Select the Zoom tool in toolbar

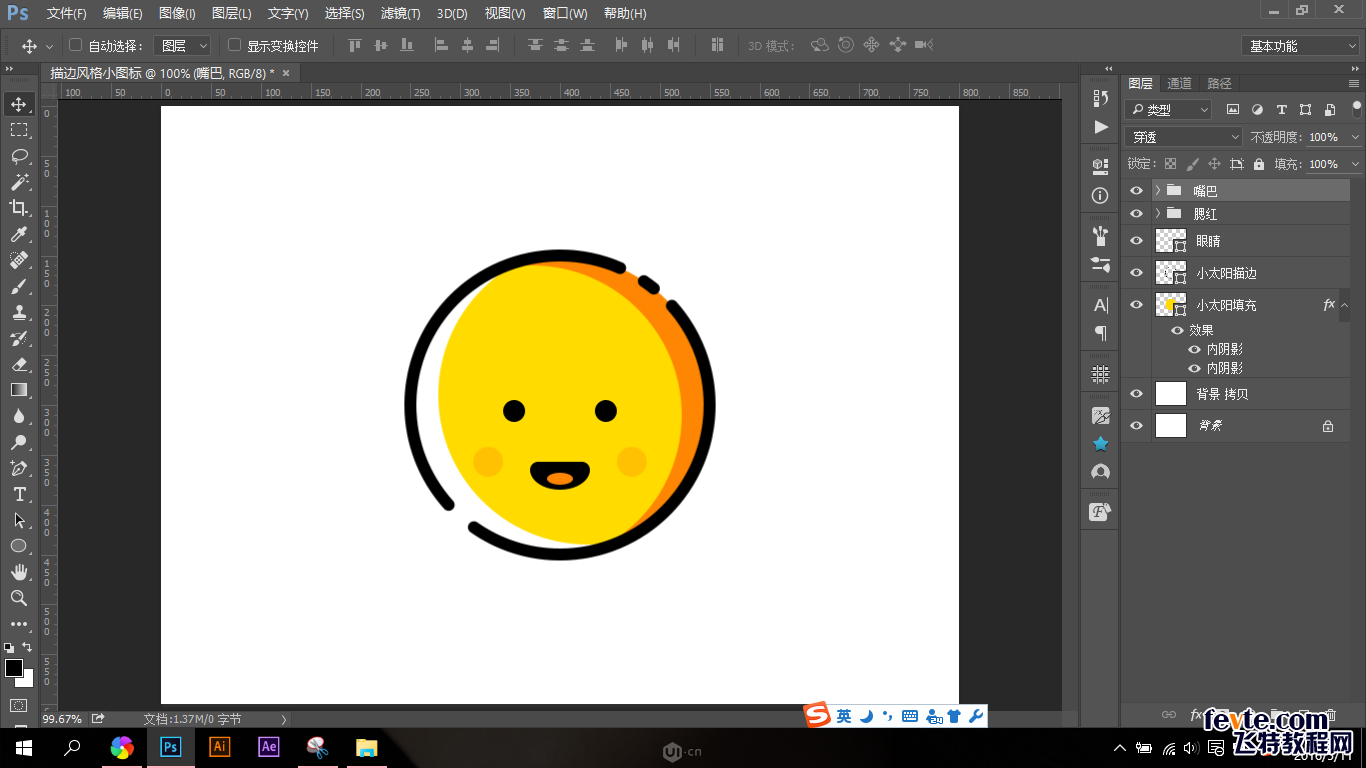click(x=19, y=598)
